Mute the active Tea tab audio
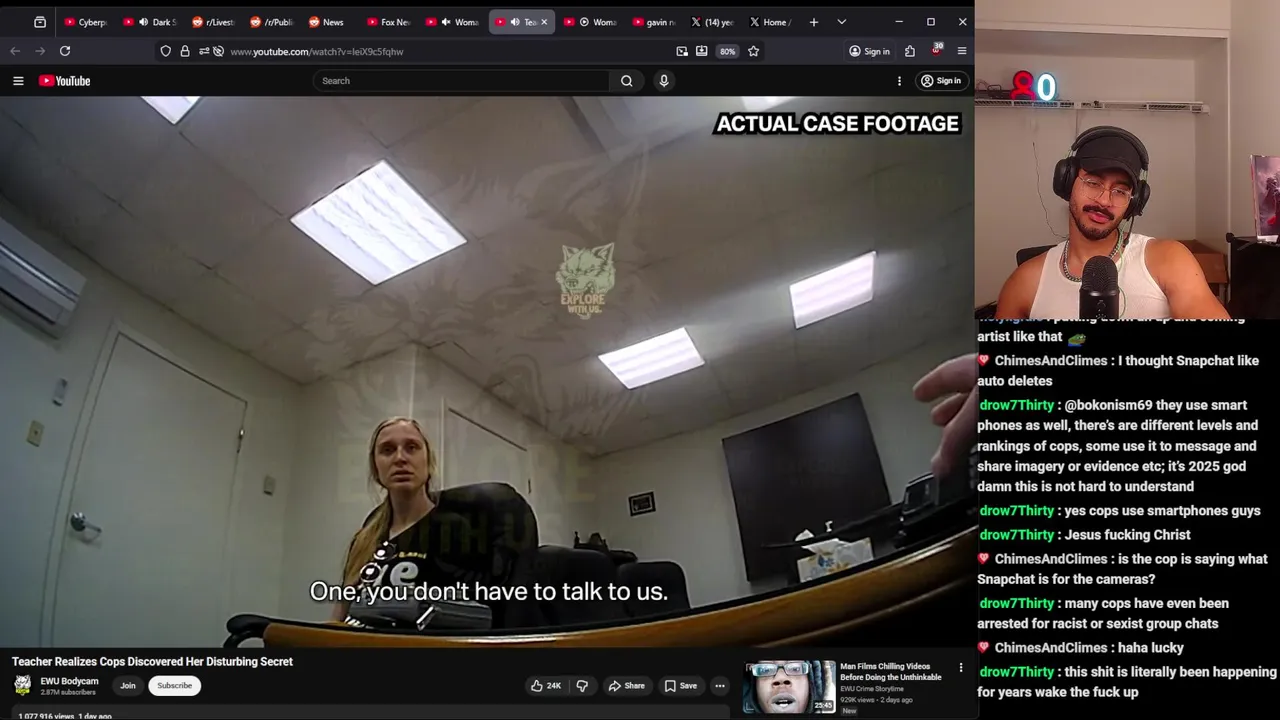 coord(515,22)
